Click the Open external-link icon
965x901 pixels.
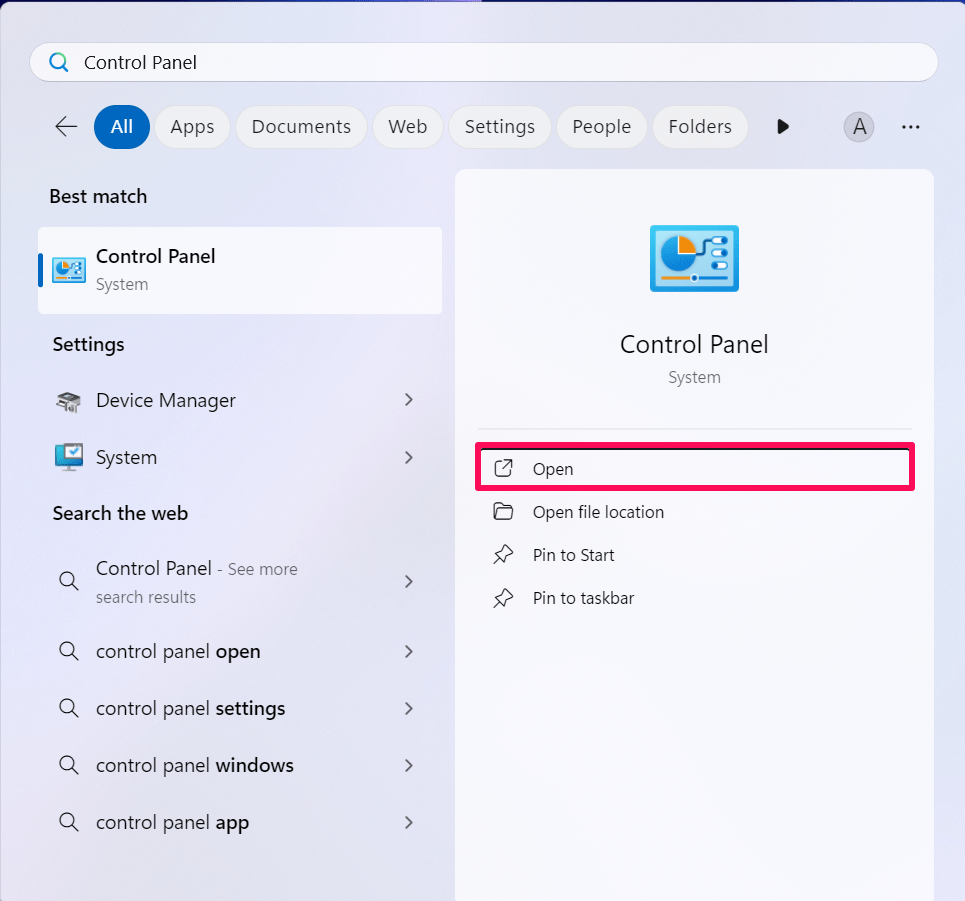pos(503,468)
